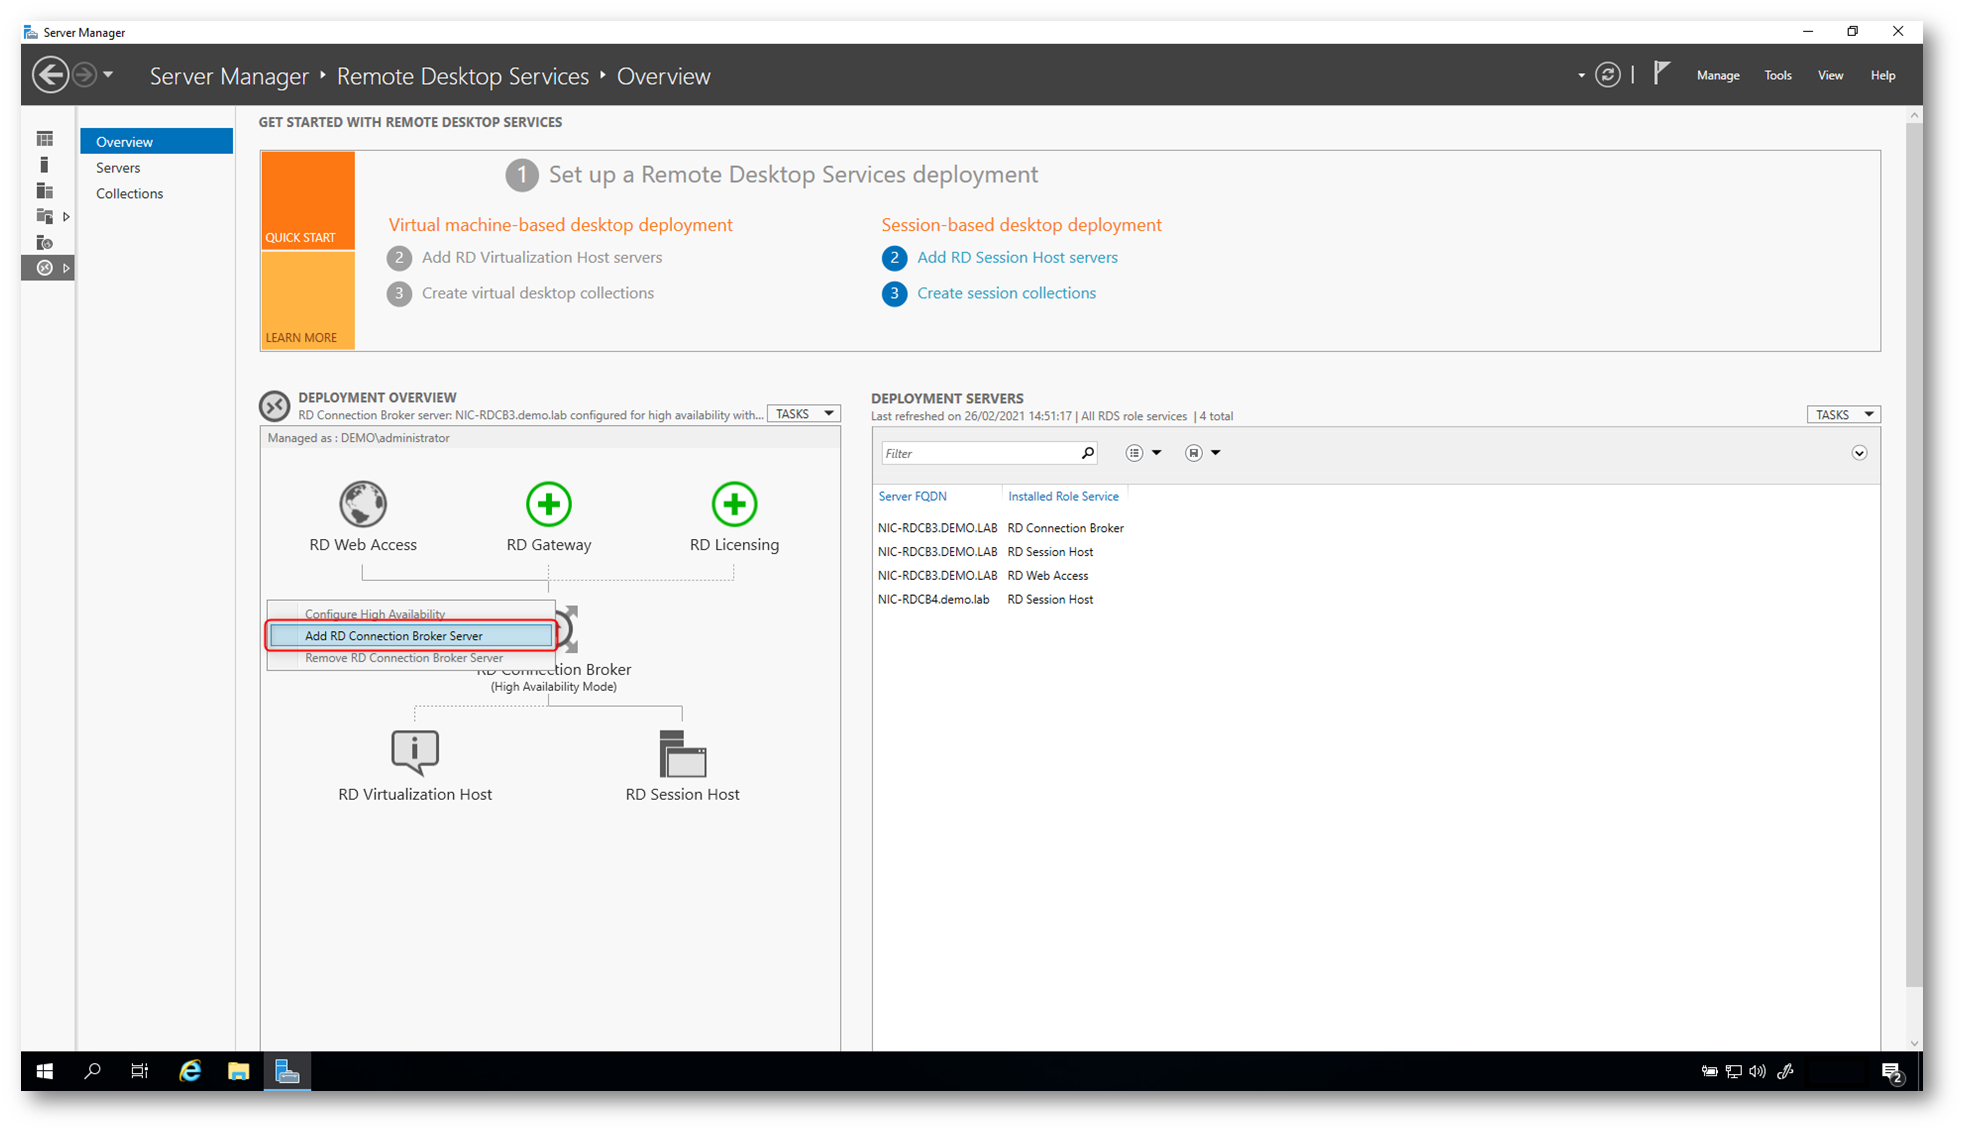This screenshot has height=1133, width=1965.
Task: Click Create session collections link
Action: coord(1006,293)
